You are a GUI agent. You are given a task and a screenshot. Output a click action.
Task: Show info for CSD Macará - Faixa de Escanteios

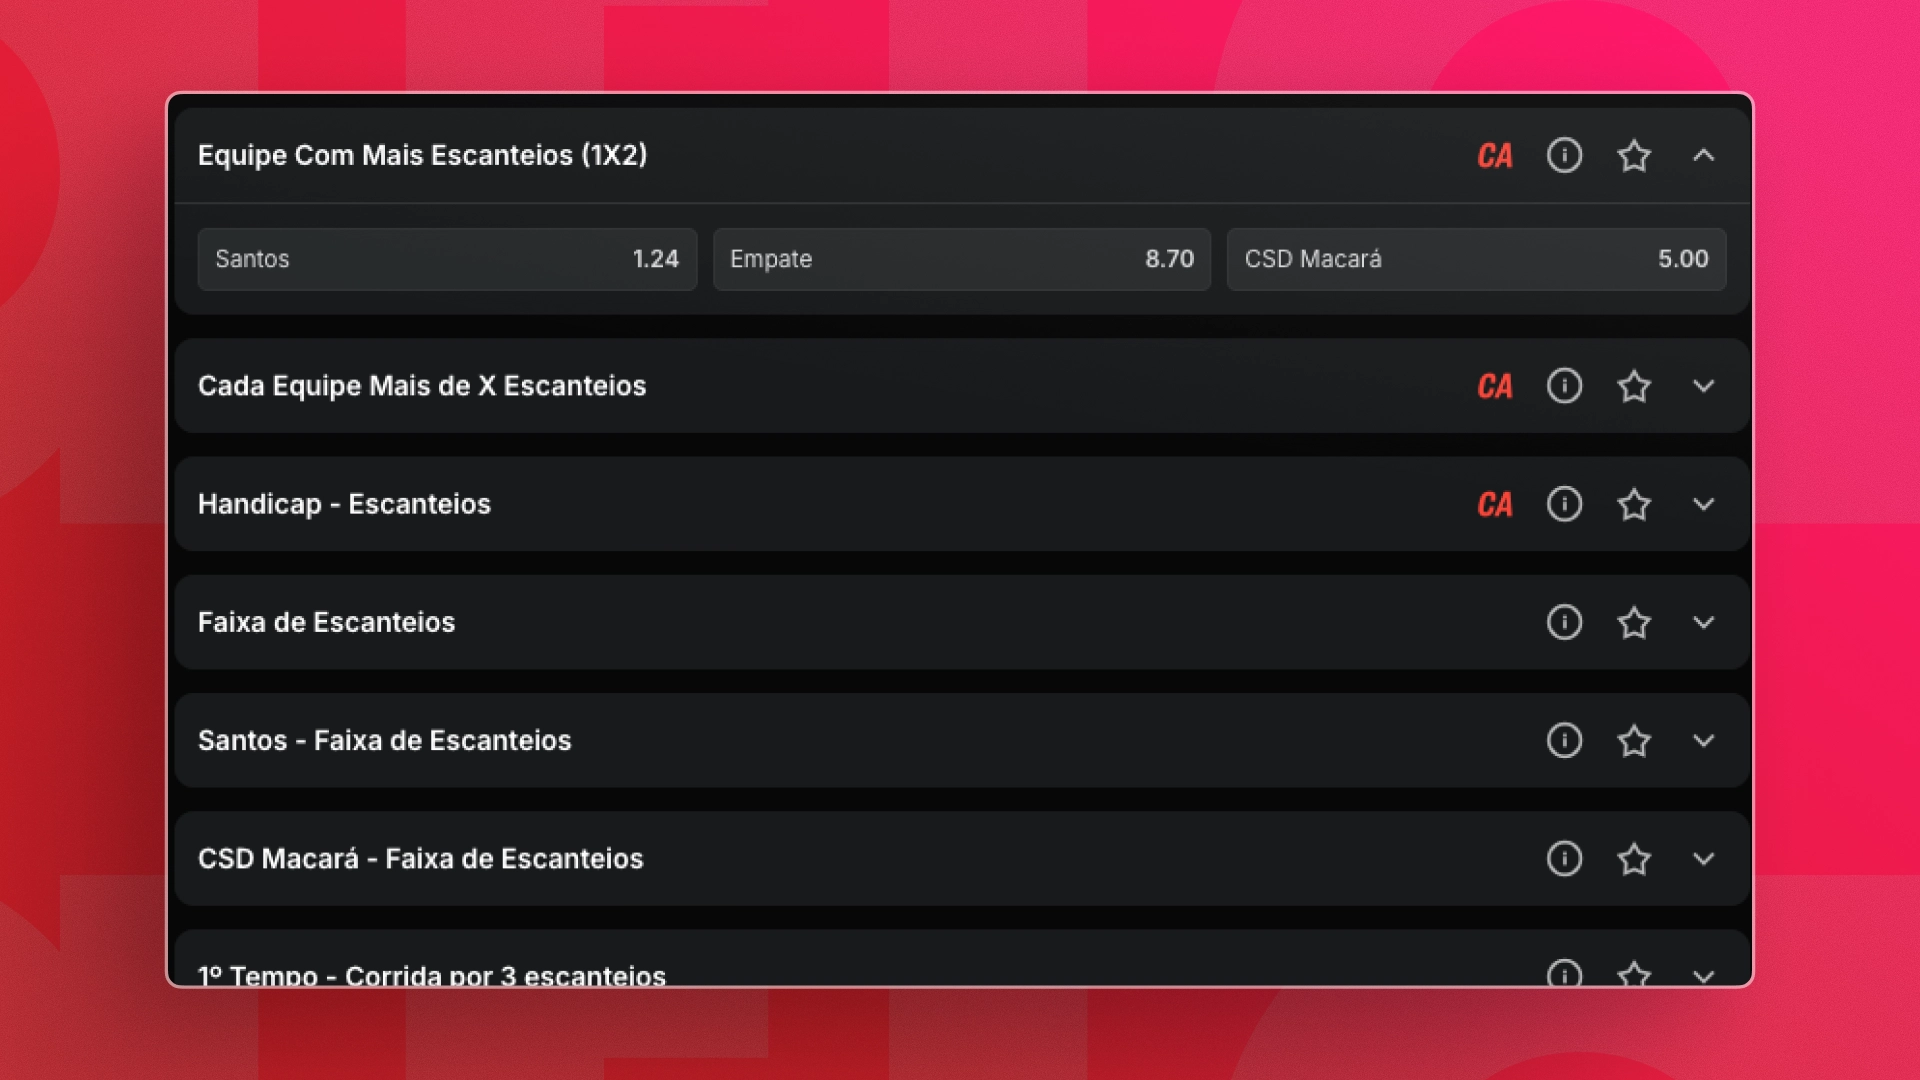[x=1564, y=857]
